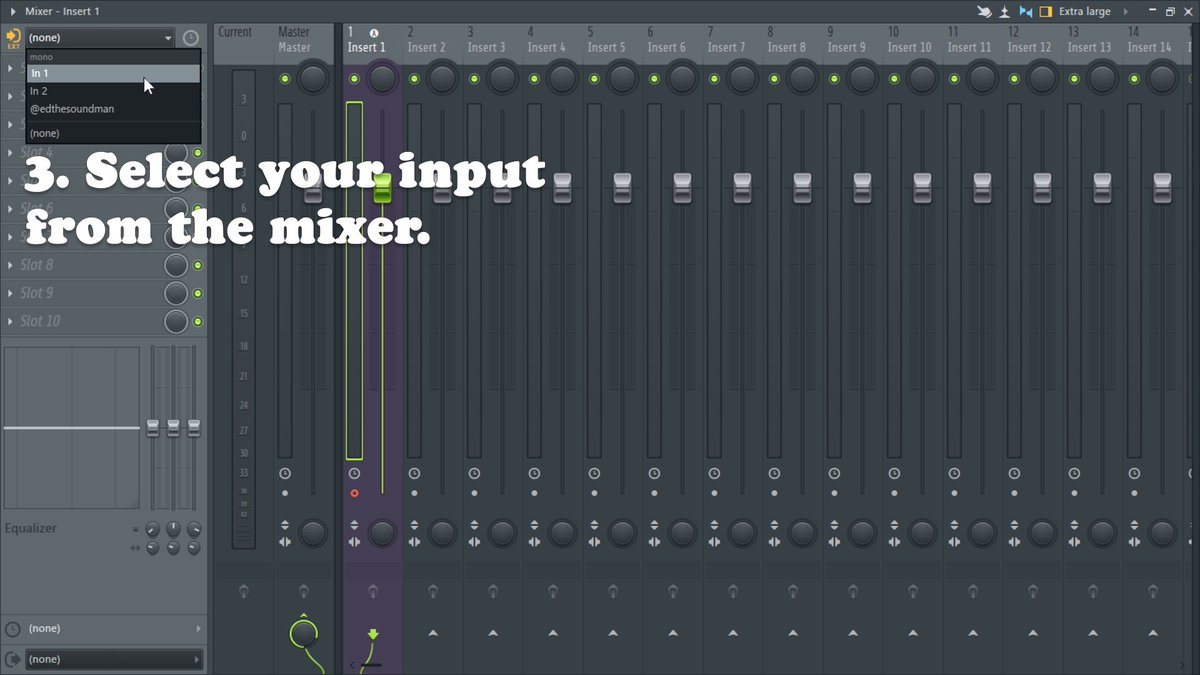This screenshot has width=1200, height=675.
Task: Click the Master pan knob
Action: tap(313, 78)
